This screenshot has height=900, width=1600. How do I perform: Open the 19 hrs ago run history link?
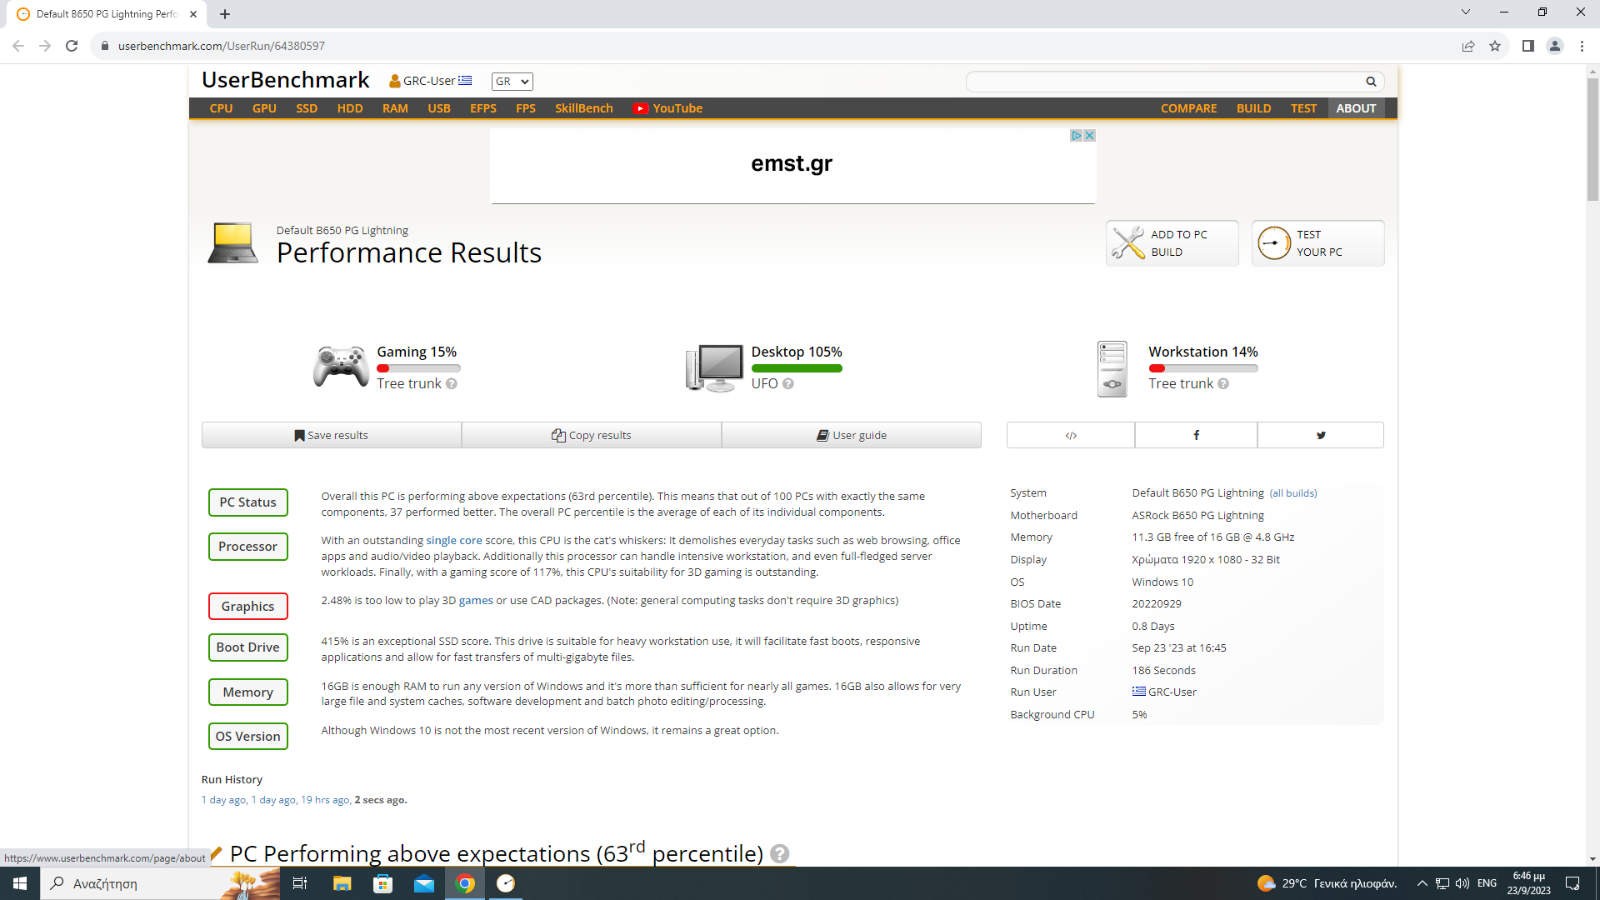[x=325, y=800]
